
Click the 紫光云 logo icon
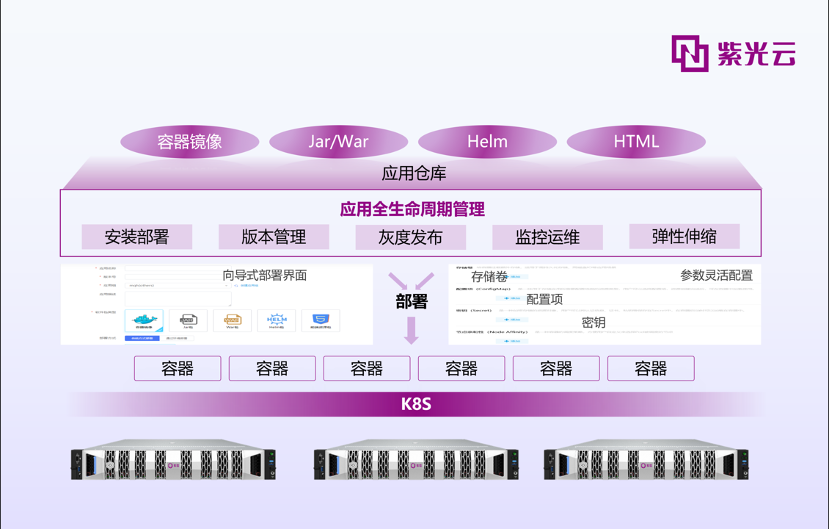pos(689,54)
